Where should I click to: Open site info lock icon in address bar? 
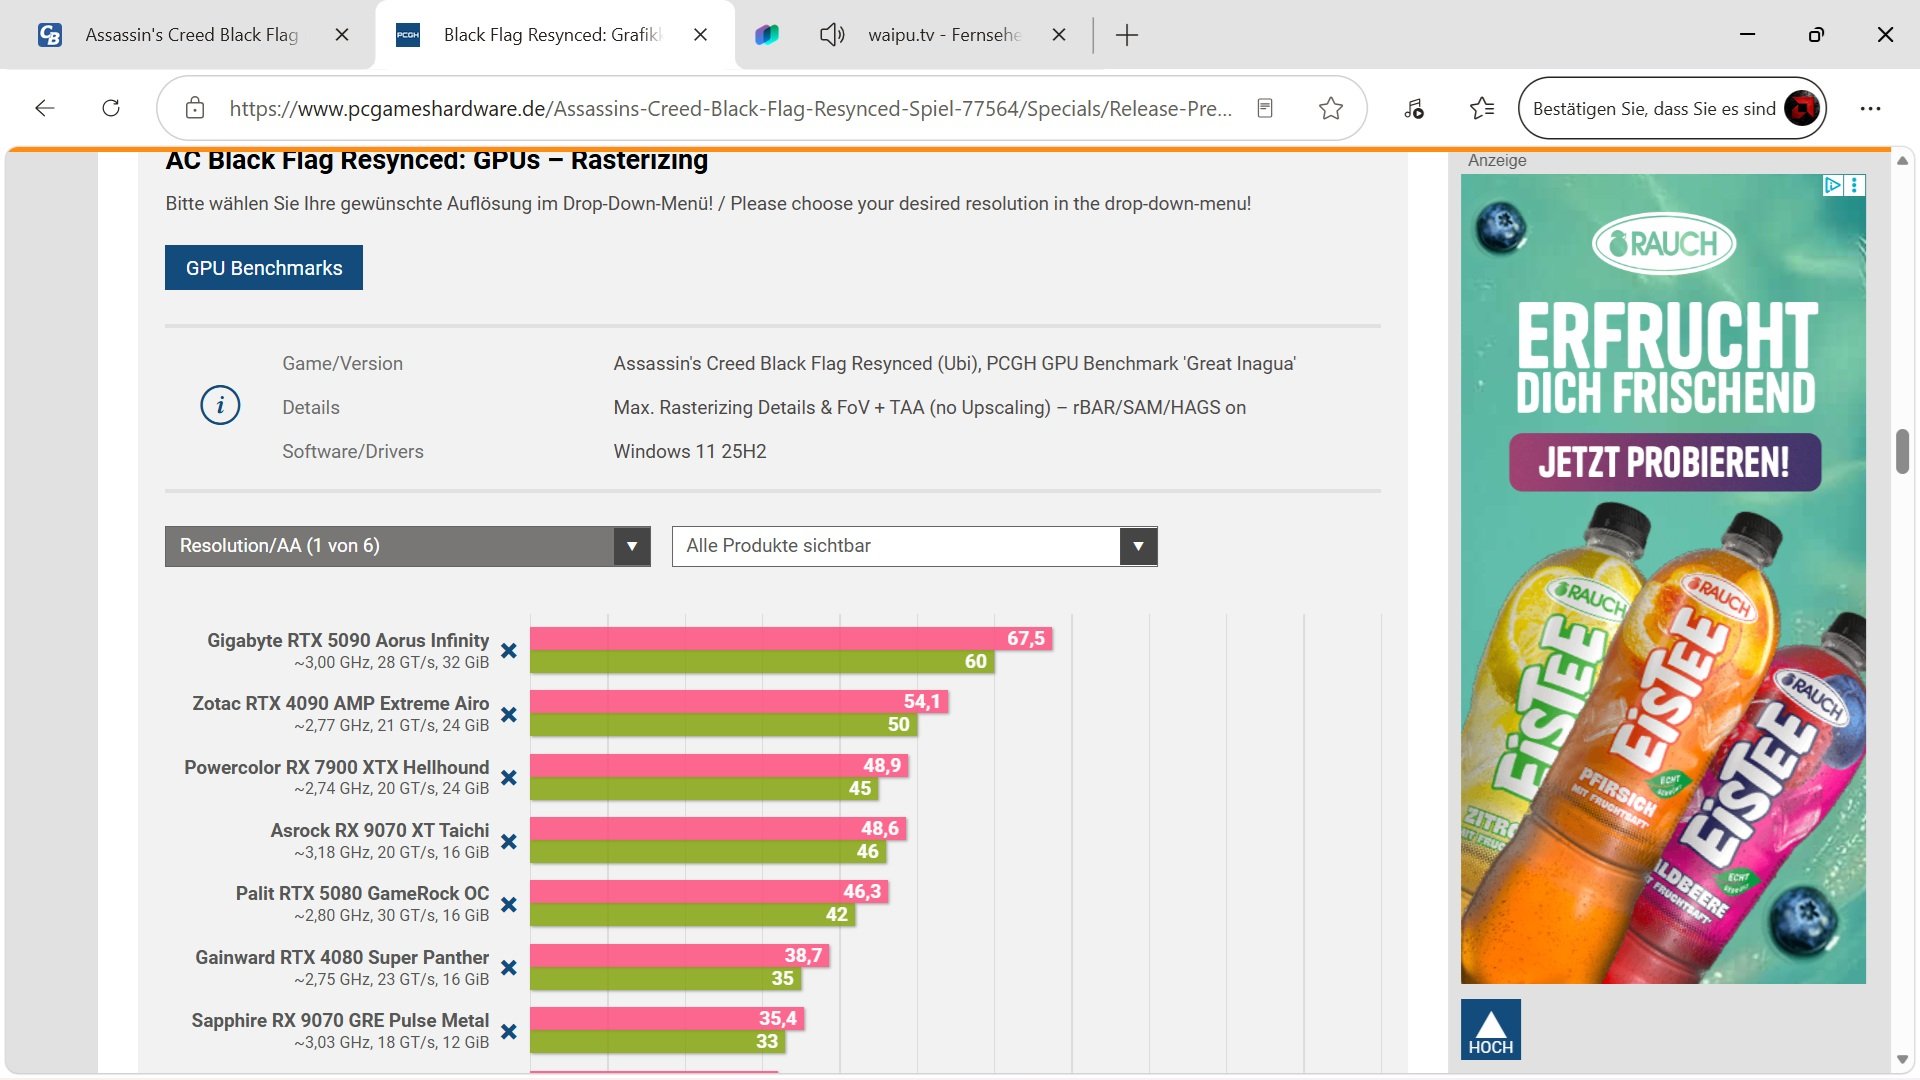point(195,108)
